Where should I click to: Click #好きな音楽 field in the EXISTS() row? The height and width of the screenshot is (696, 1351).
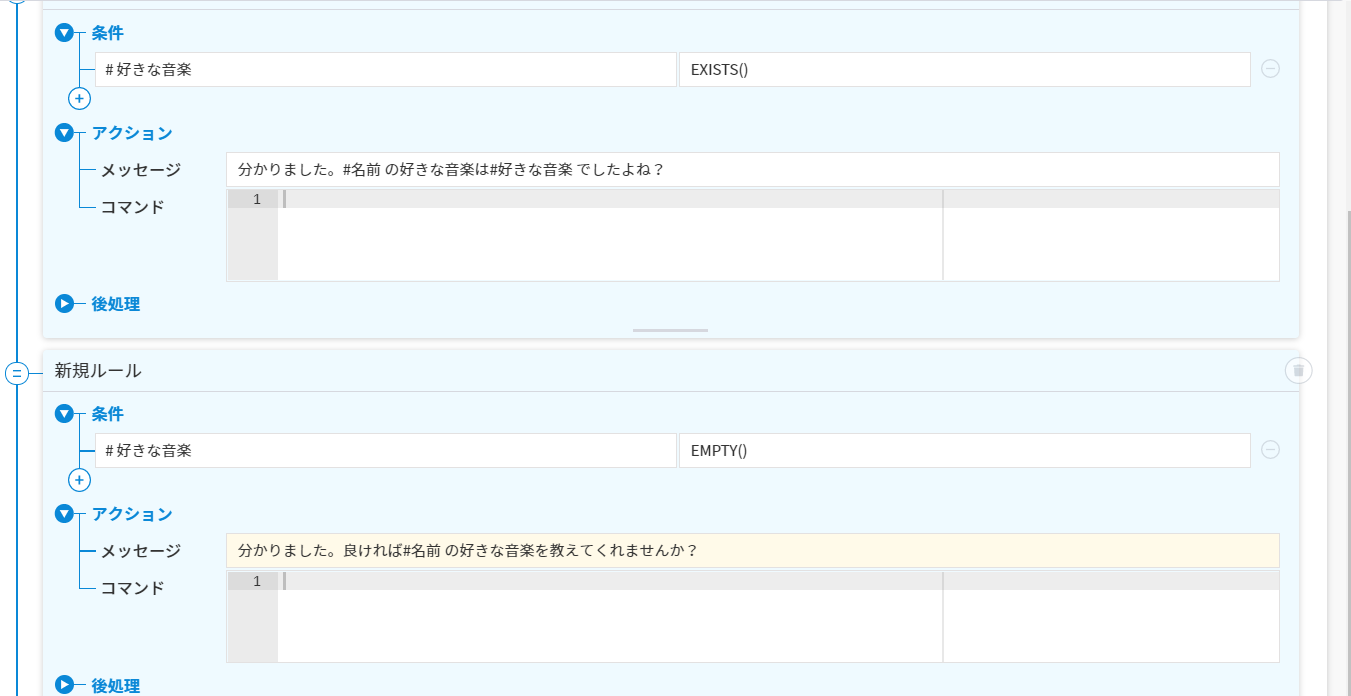(x=386, y=70)
